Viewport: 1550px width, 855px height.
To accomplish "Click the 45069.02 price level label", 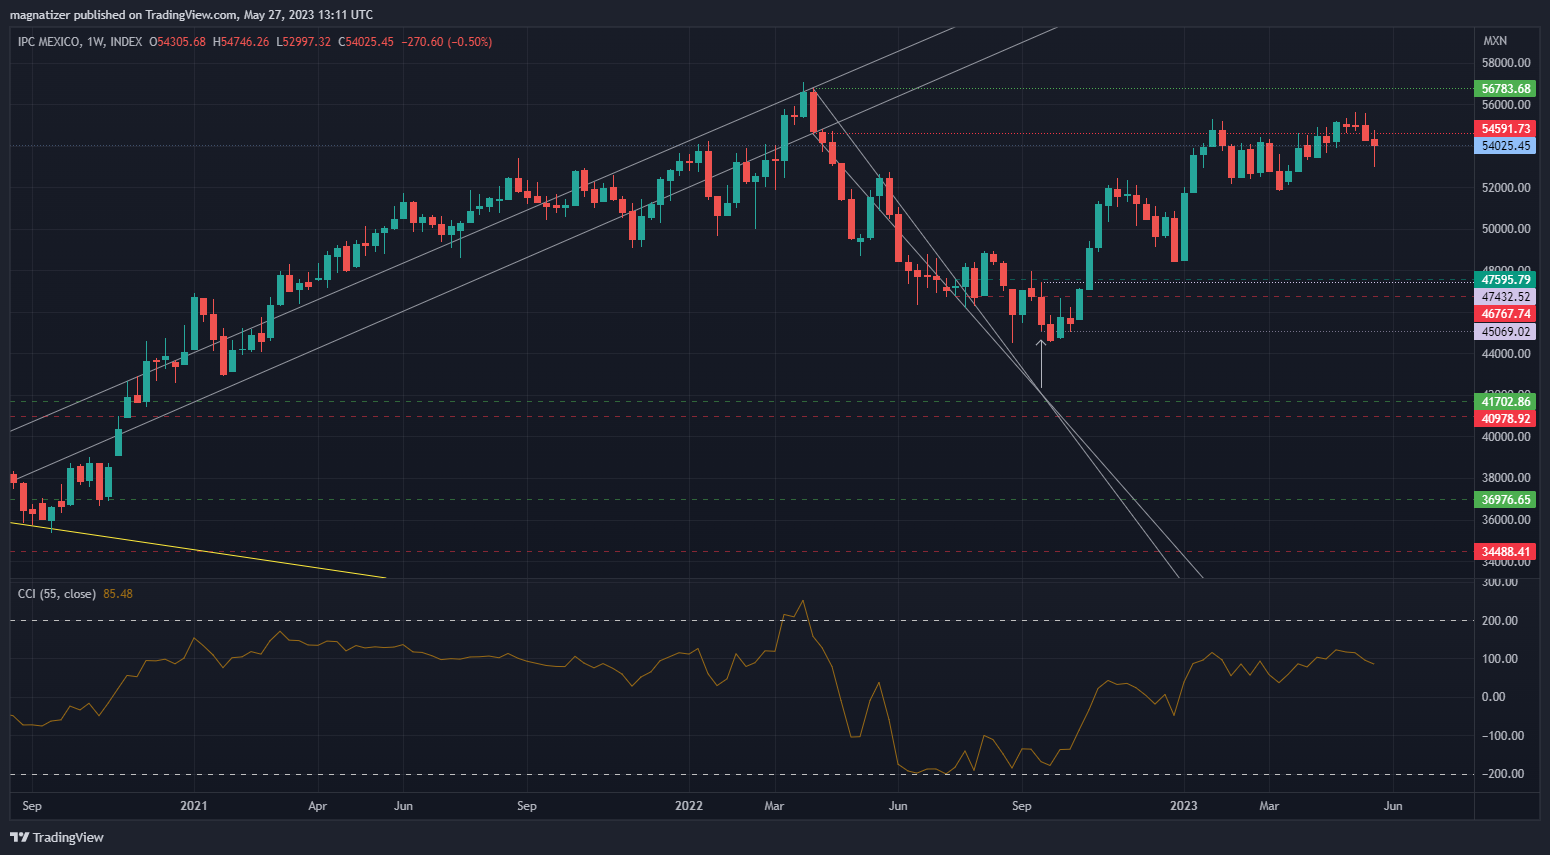I will click(x=1505, y=332).
